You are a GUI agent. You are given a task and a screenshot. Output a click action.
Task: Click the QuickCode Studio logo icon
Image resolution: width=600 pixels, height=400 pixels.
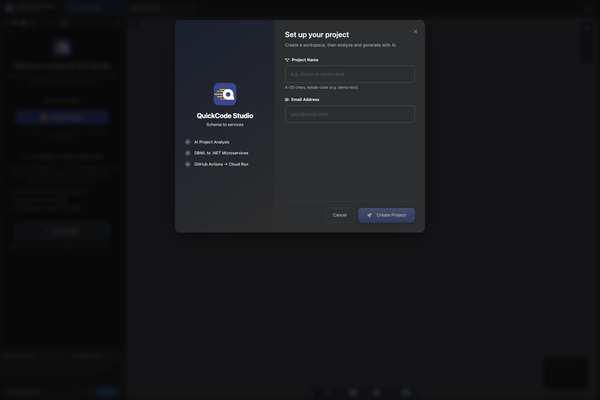point(225,94)
